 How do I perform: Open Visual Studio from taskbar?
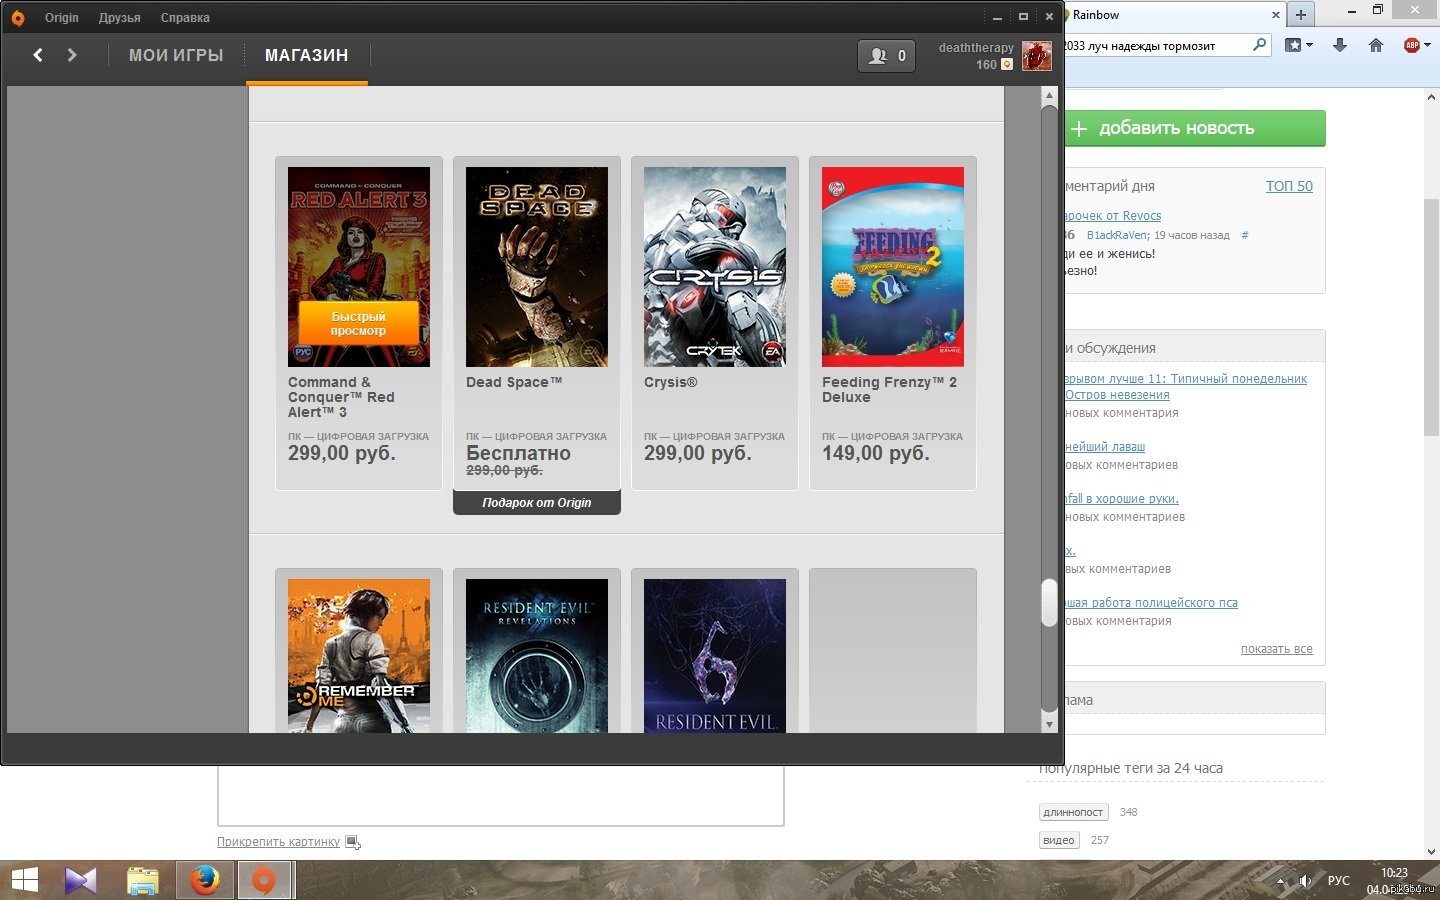[81, 880]
